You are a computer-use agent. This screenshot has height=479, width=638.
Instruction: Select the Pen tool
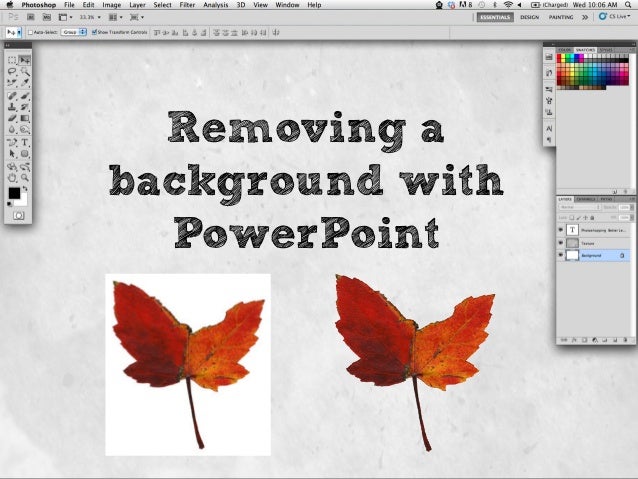click(12, 142)
